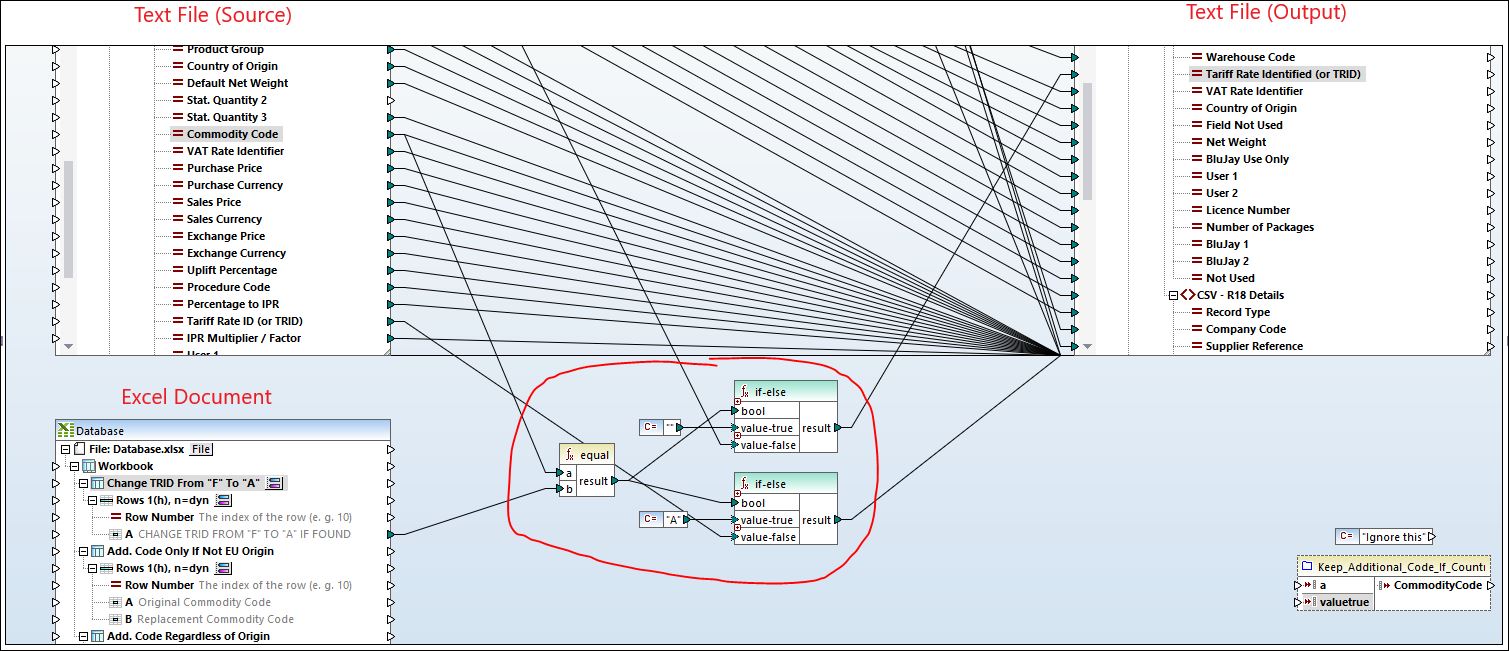Select the Tariff Rate Identified (or TRID) field
This screenshot has height=651, width=1509.
click(1284, 74)
